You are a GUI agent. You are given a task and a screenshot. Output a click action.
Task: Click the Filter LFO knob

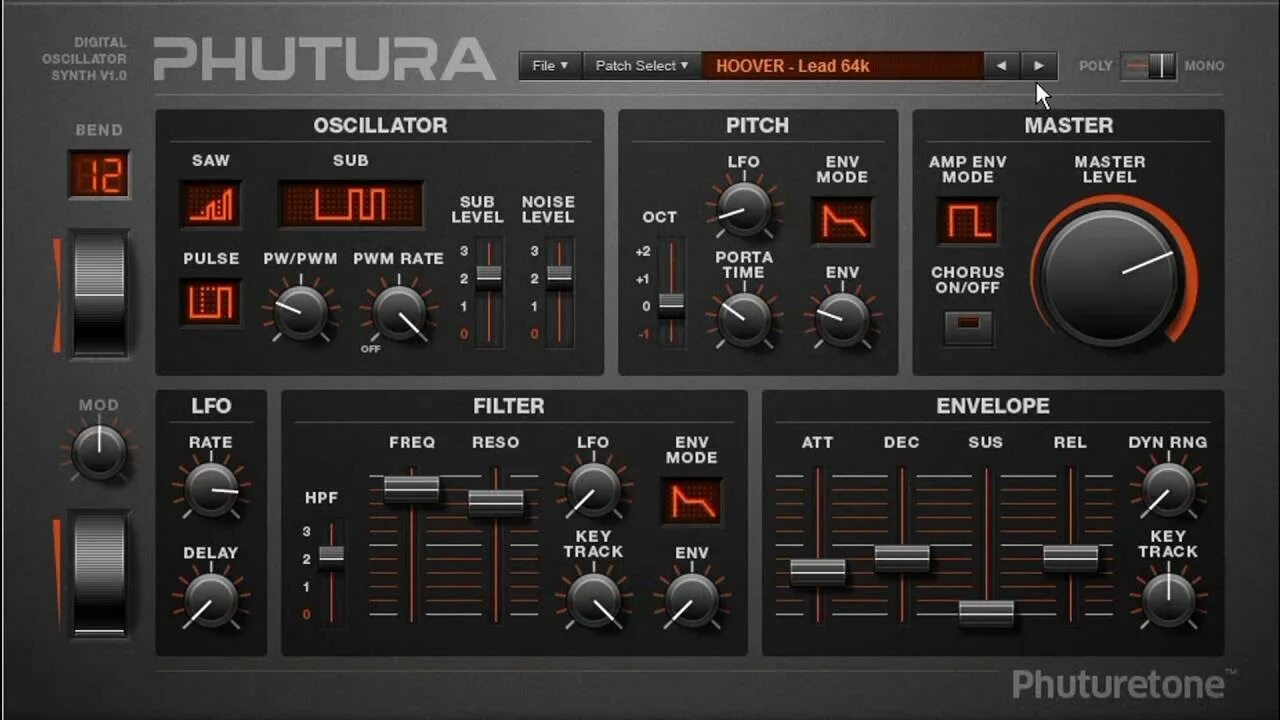[x=593, y=490]
